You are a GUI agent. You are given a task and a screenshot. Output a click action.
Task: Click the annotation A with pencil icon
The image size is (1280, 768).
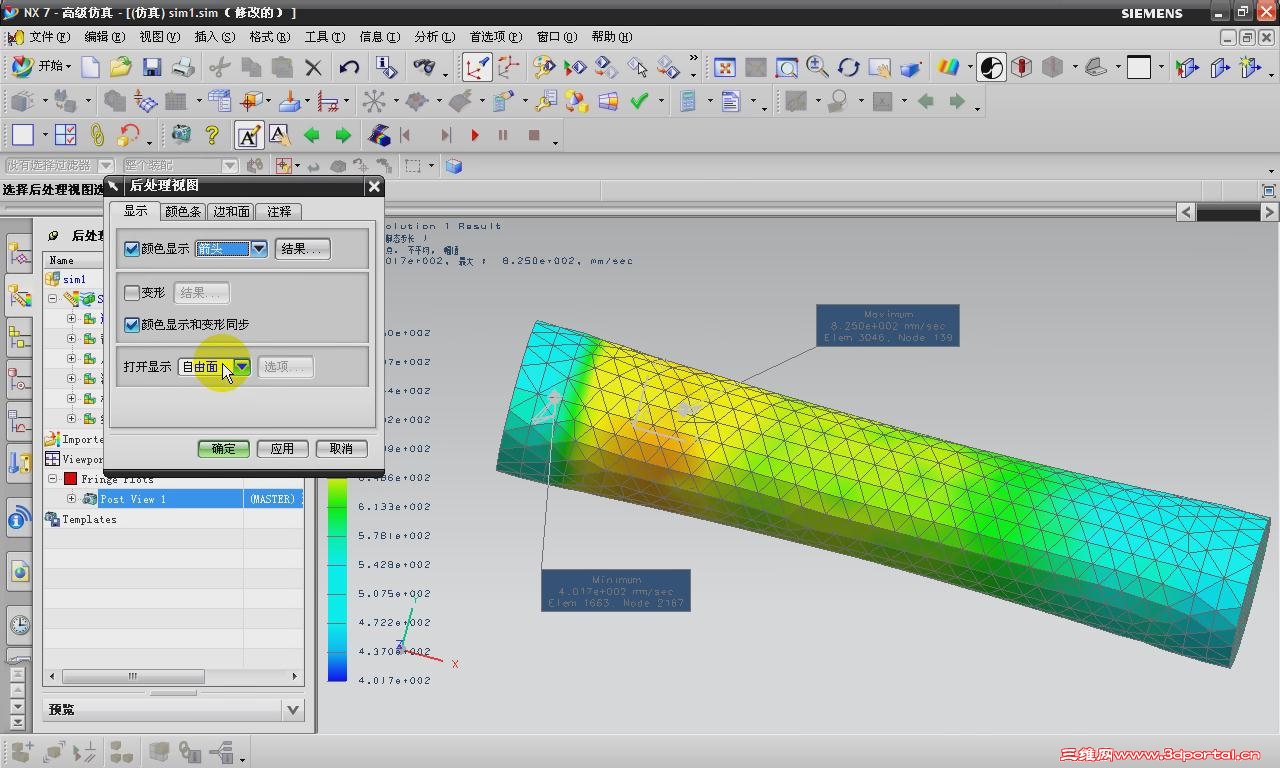[249, 134]
